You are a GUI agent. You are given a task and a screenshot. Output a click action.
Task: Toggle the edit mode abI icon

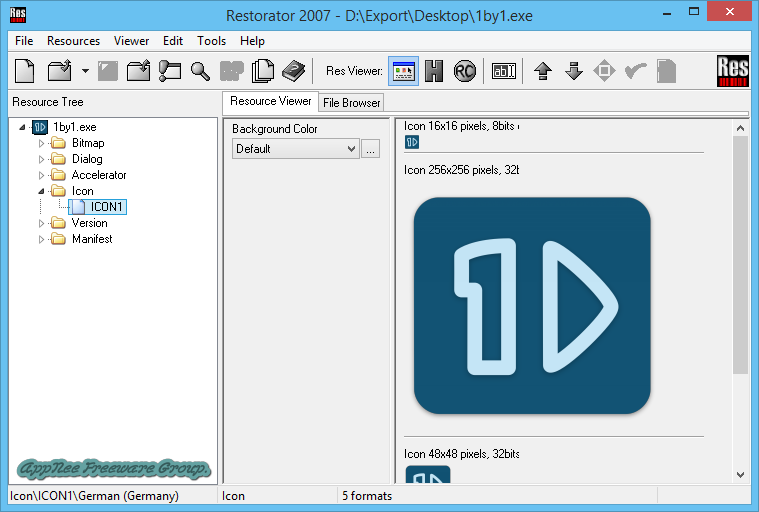504,71
